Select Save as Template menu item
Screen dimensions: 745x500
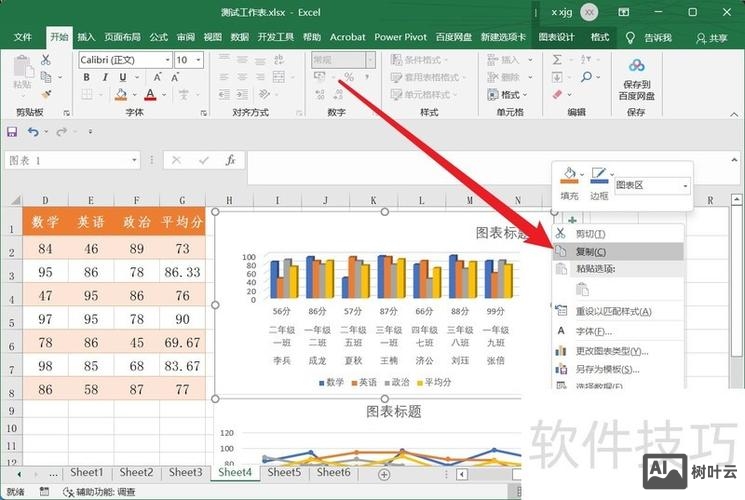click(x=618, y=369)
